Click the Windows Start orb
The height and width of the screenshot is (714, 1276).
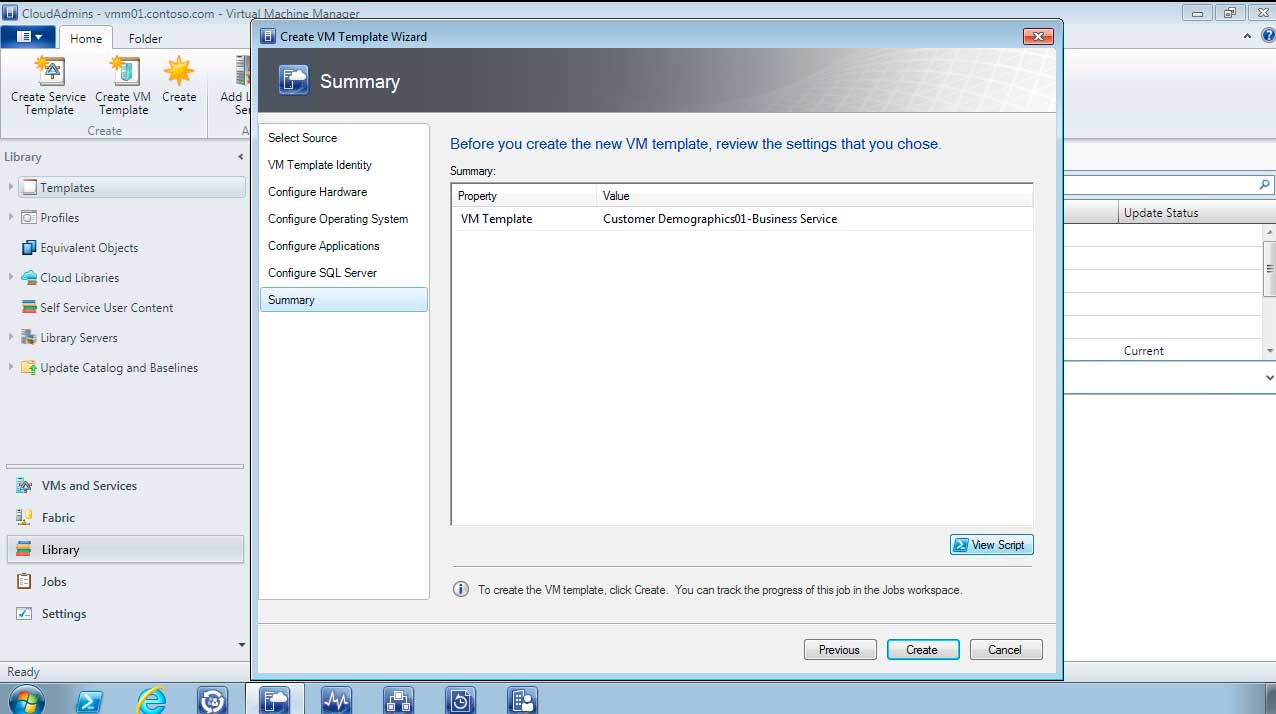[26, 700]
